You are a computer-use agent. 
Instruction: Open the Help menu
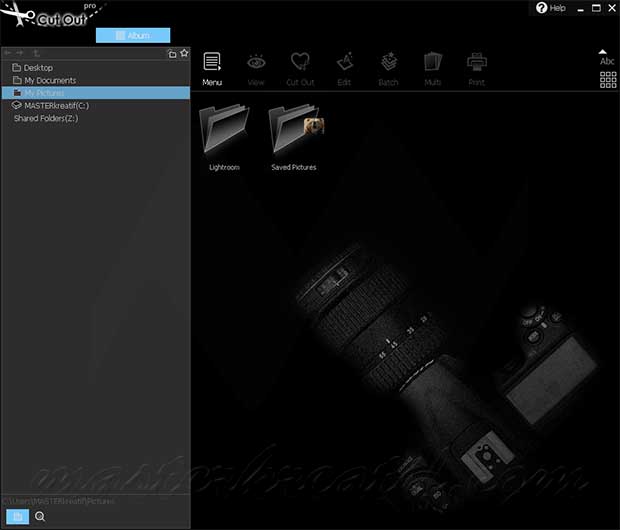click(x=550, y=8)
